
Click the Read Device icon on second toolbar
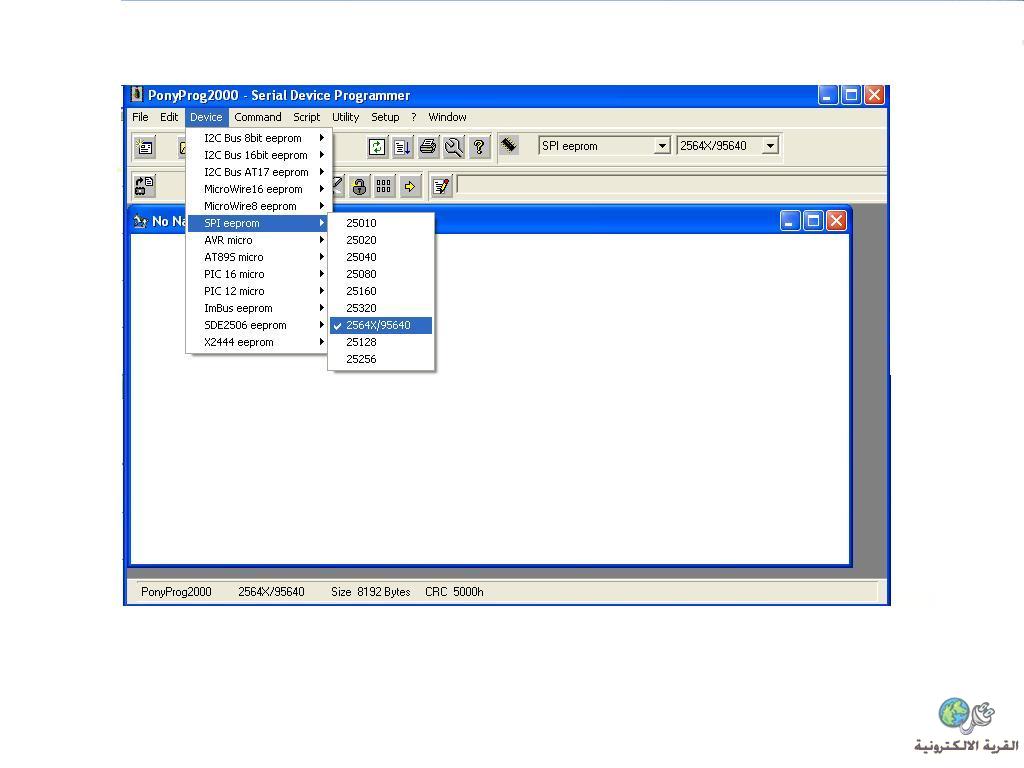(144, 186)
